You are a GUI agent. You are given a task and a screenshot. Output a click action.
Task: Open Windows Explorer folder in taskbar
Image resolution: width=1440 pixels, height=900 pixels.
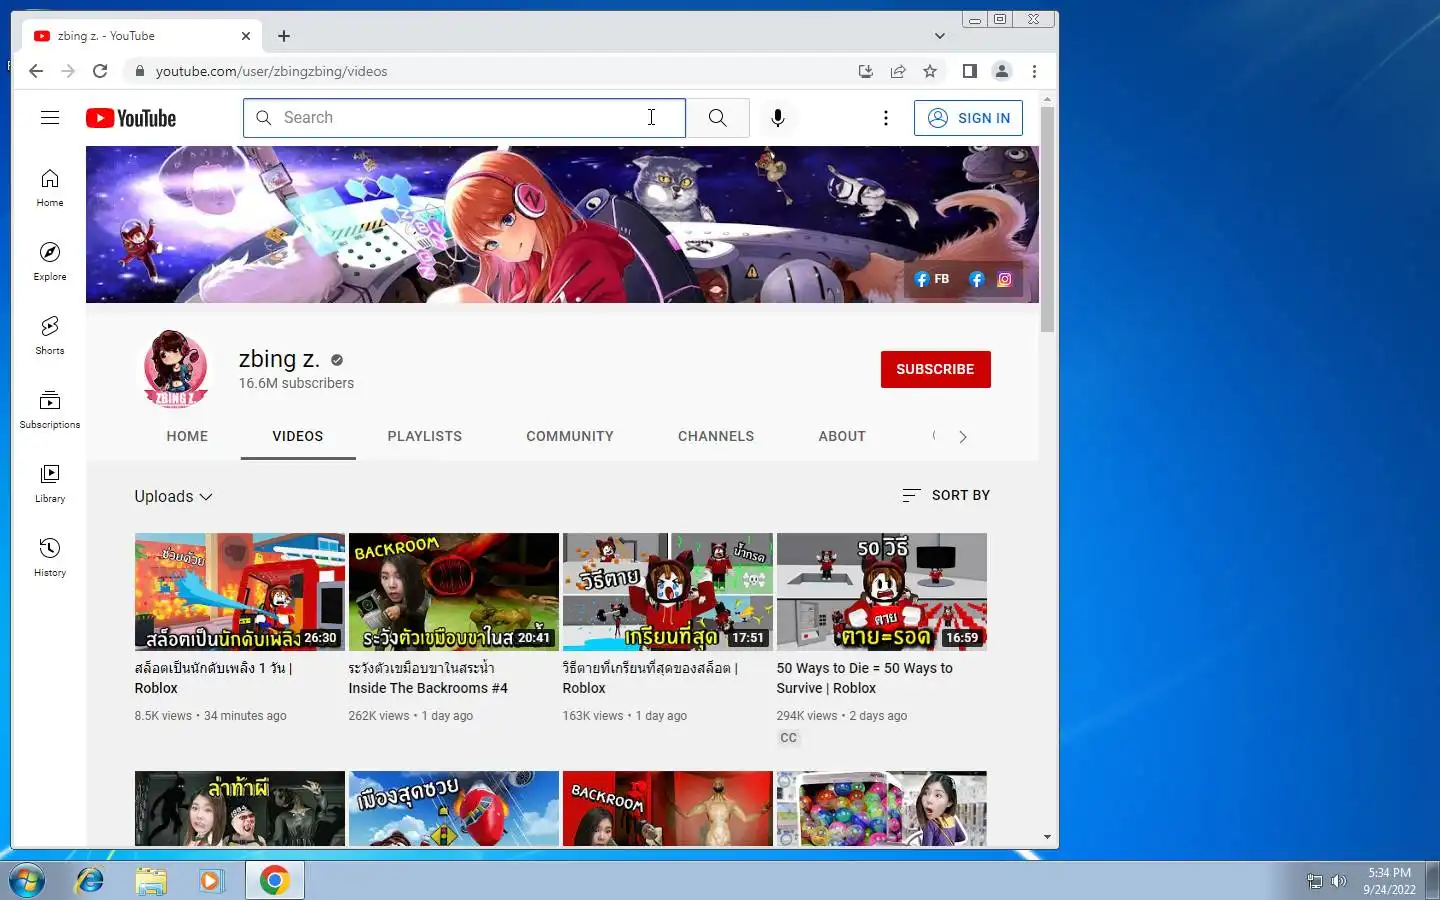(x=151, y=881)
